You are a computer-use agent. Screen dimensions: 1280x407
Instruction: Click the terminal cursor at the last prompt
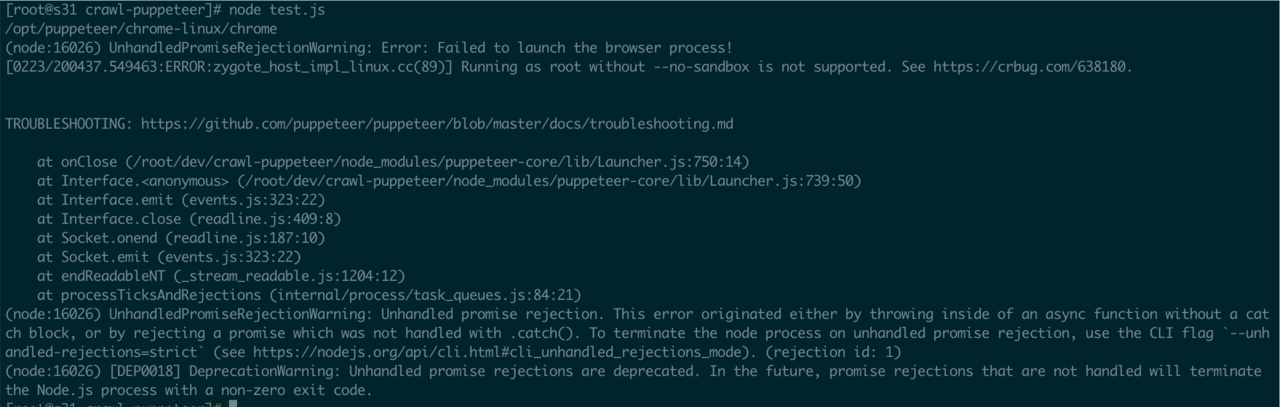[232, 403]
